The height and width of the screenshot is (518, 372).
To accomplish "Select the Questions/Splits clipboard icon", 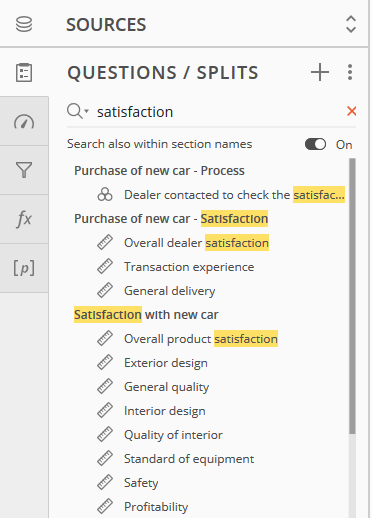I will coord(24,72).
